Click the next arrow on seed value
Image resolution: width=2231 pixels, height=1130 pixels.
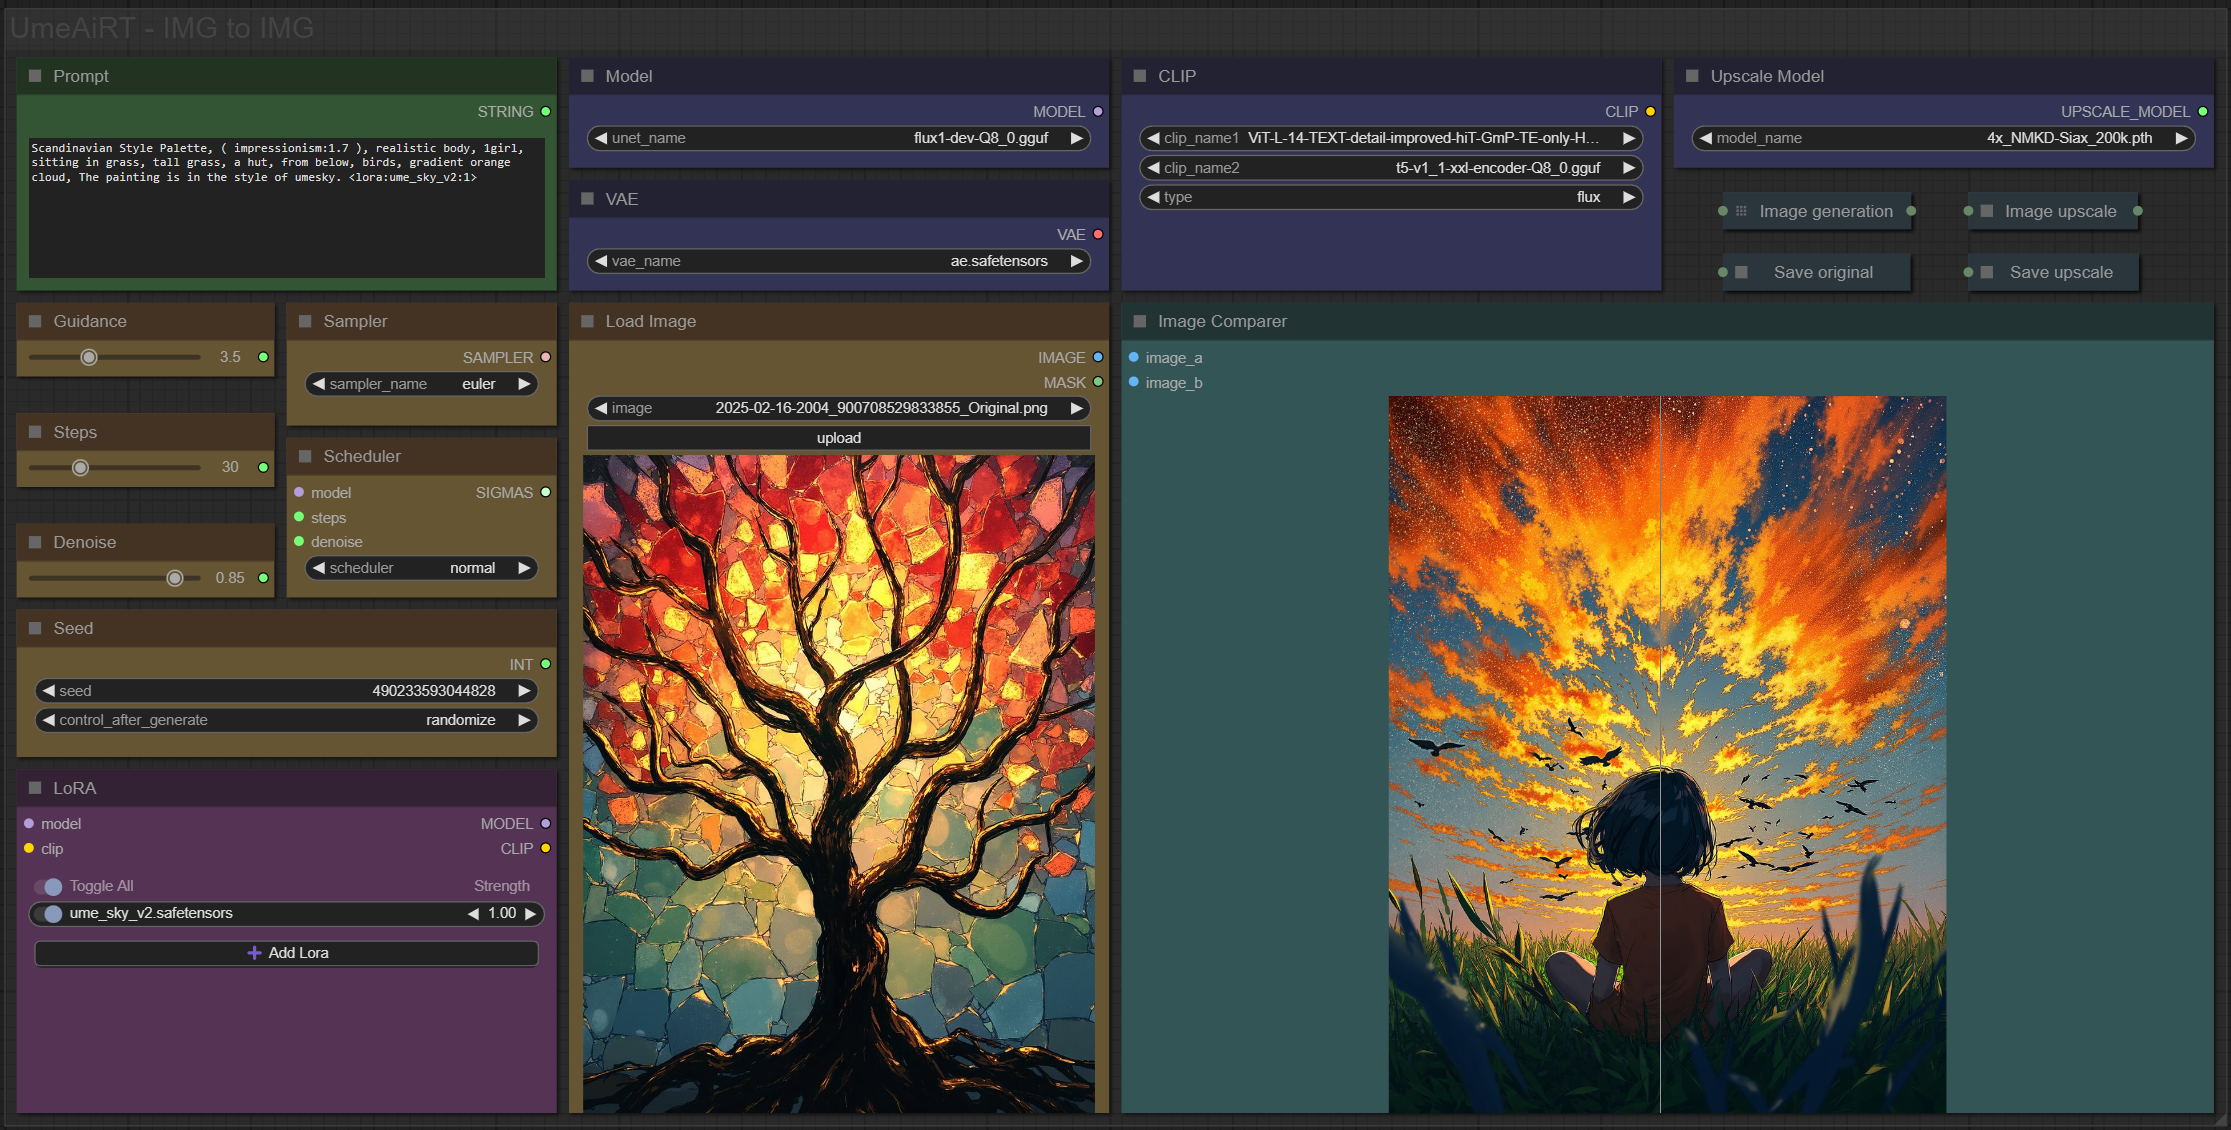pyautogui.click(x=523, y=691)
